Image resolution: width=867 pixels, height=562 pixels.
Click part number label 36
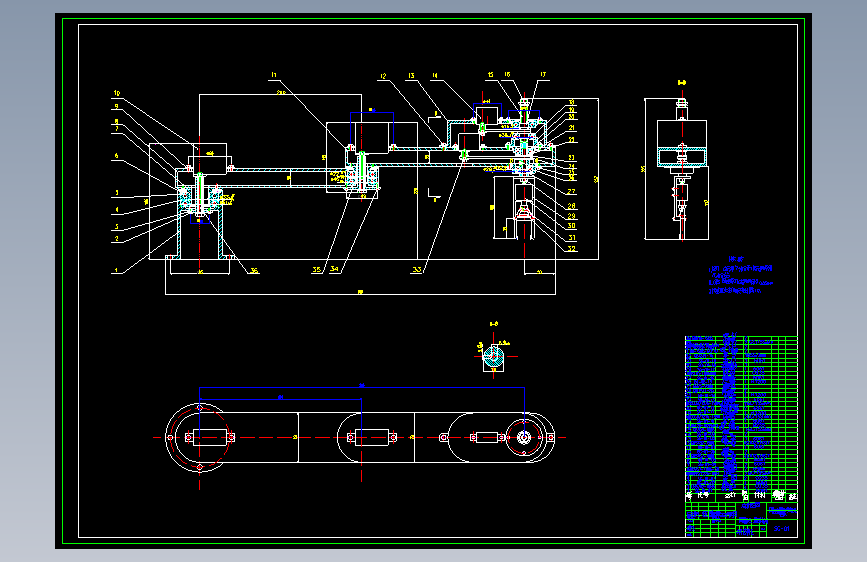[x=254, y=270]
